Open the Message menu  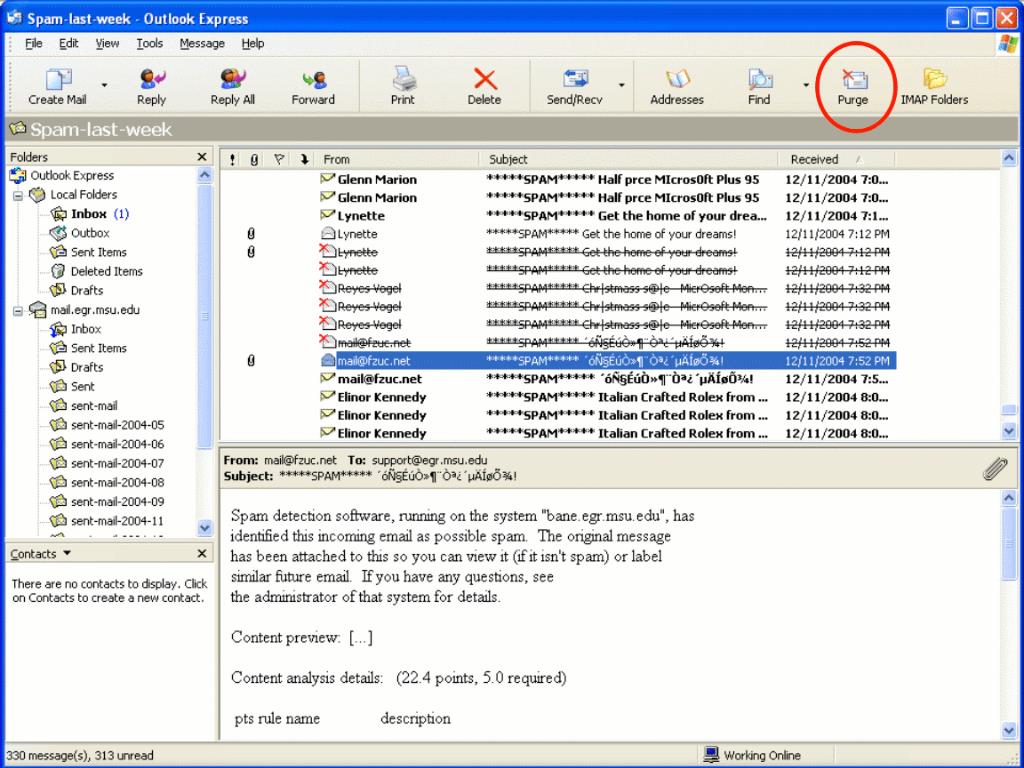coord(202,44)
